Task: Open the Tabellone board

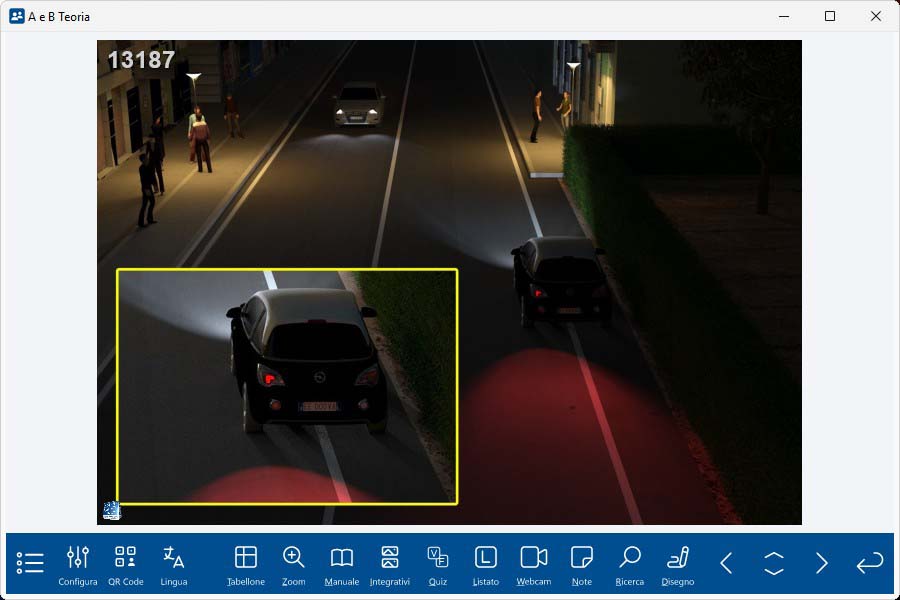Action: pos(246,564)
